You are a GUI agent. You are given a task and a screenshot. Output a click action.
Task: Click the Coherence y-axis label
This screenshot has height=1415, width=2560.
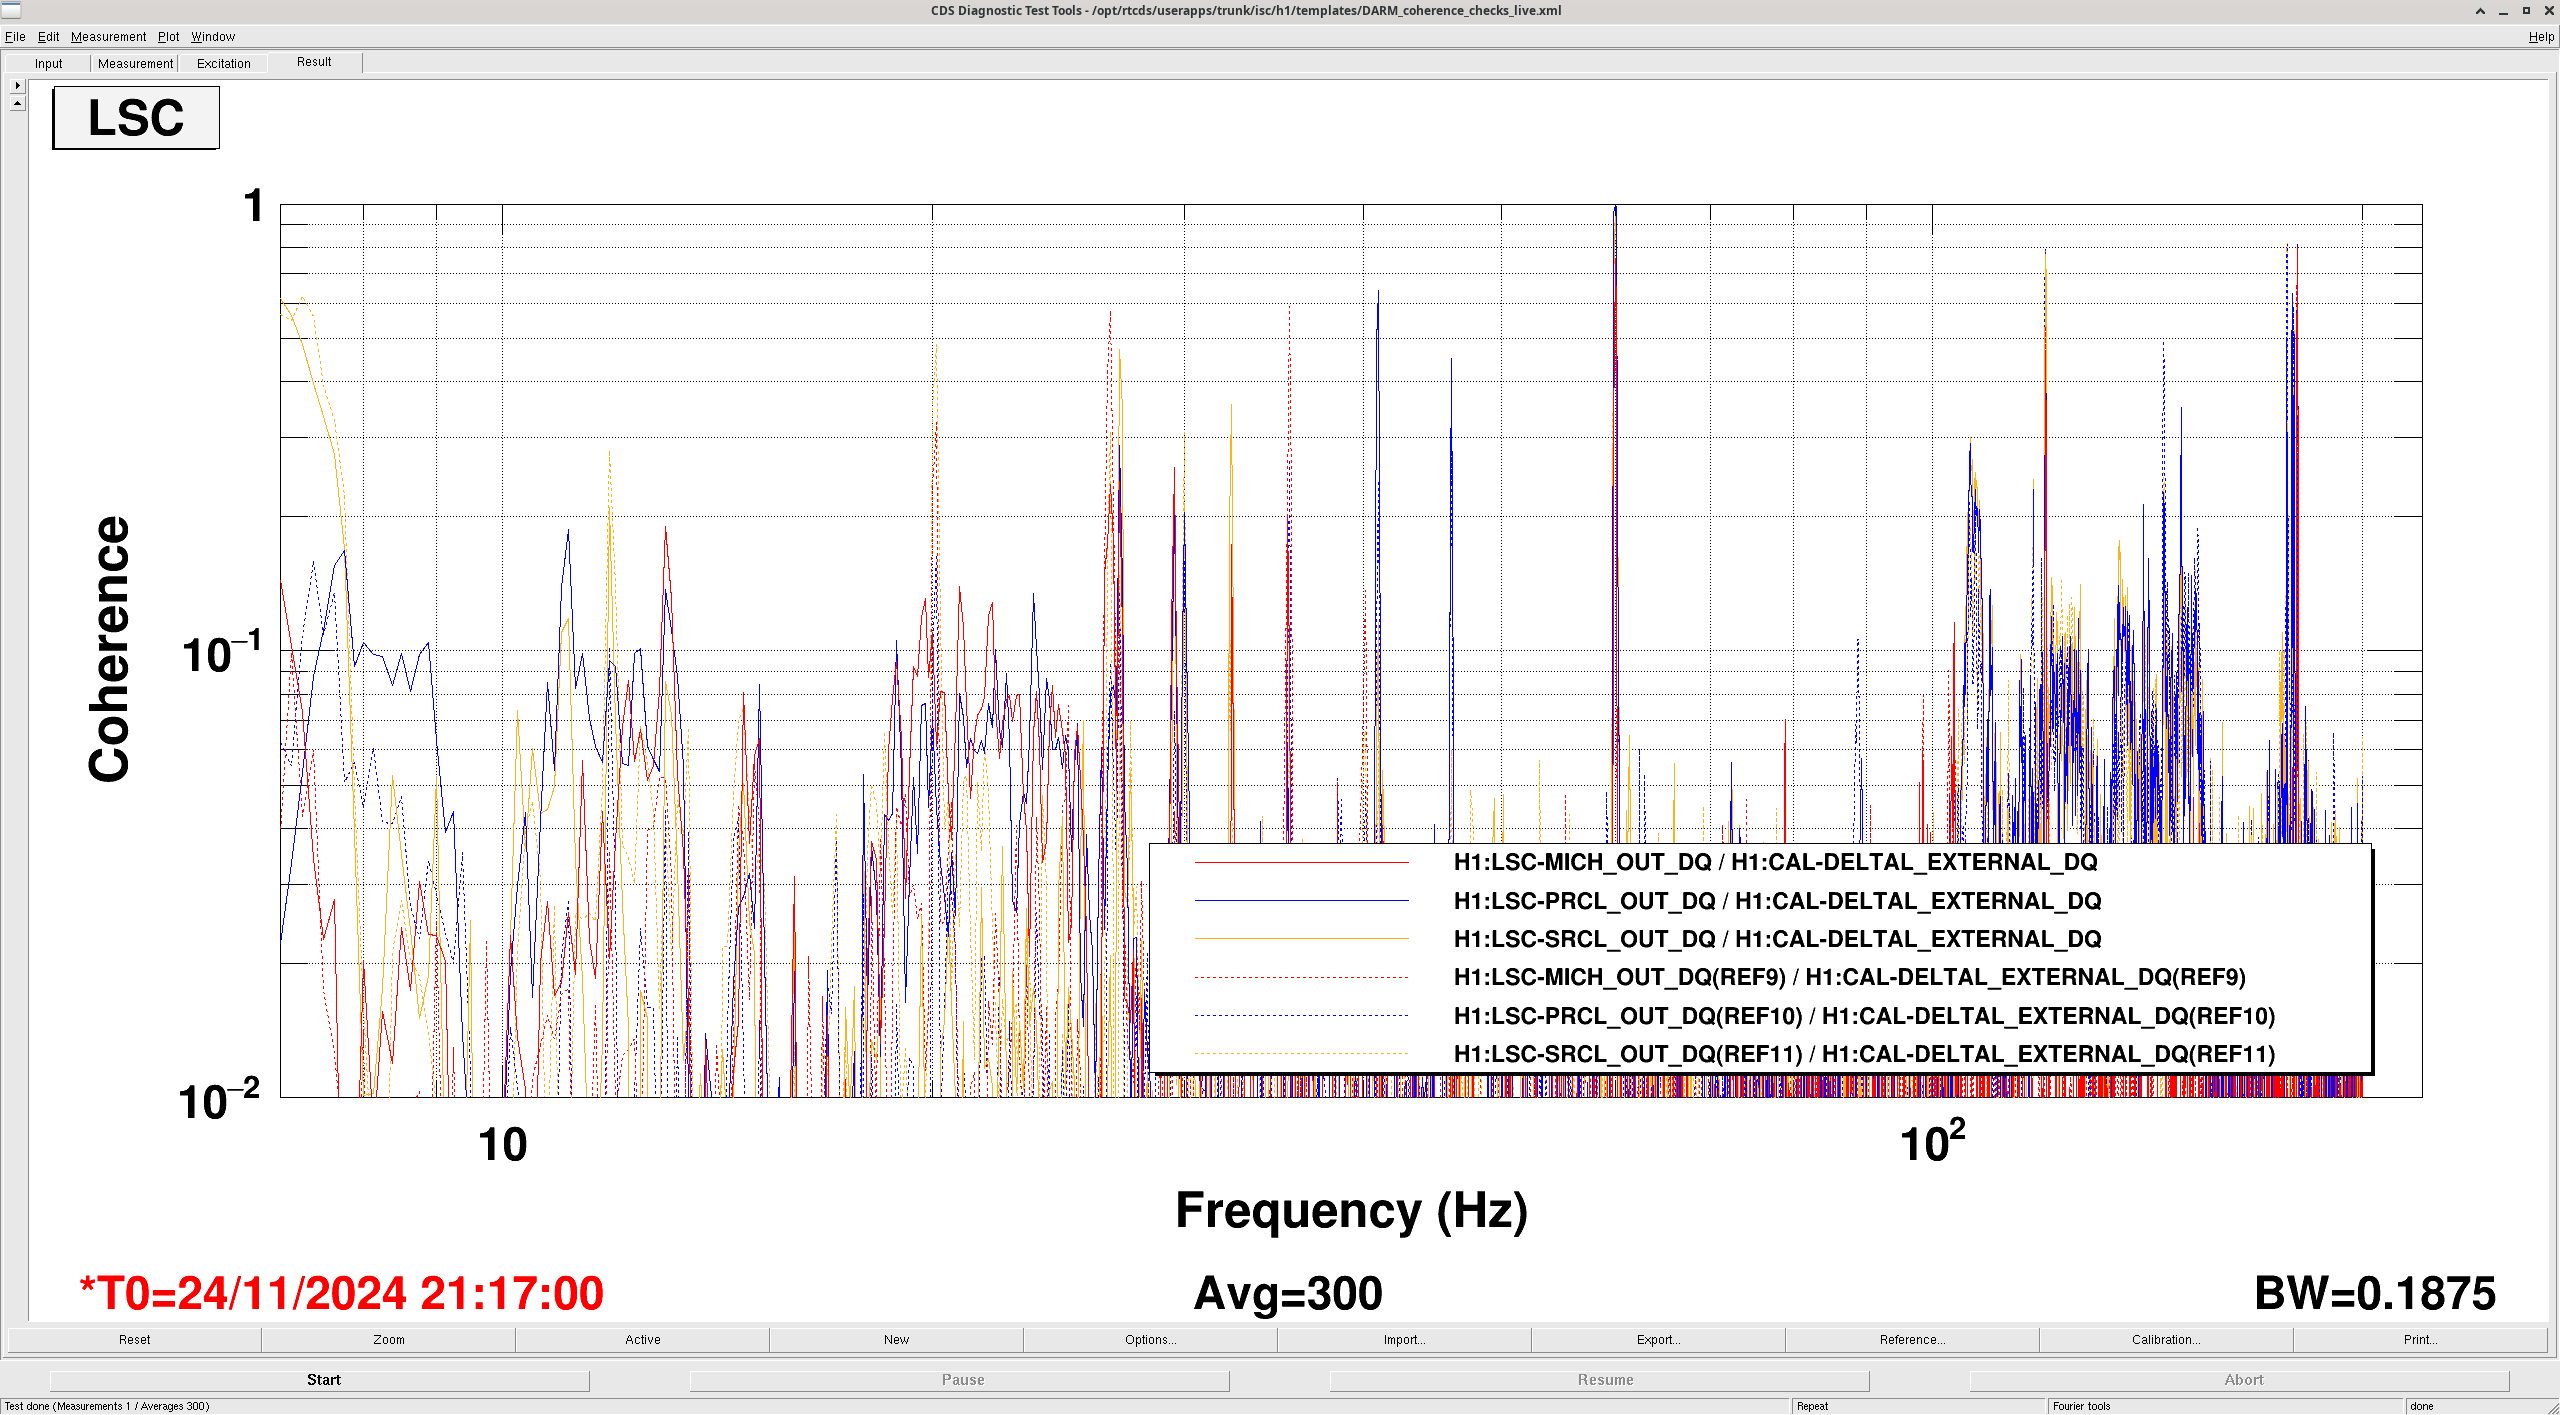pyautogui.click(x=109, y=649)
